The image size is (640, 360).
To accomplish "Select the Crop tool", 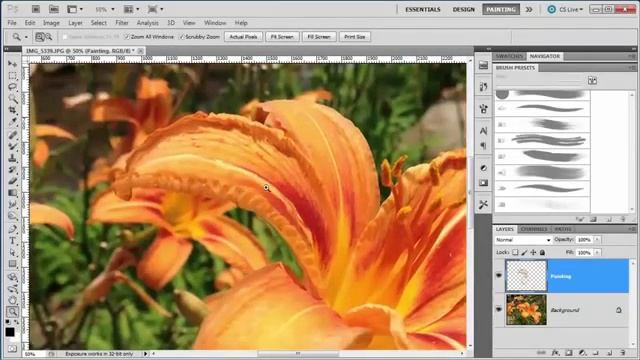I will click(x=13, y=111).
